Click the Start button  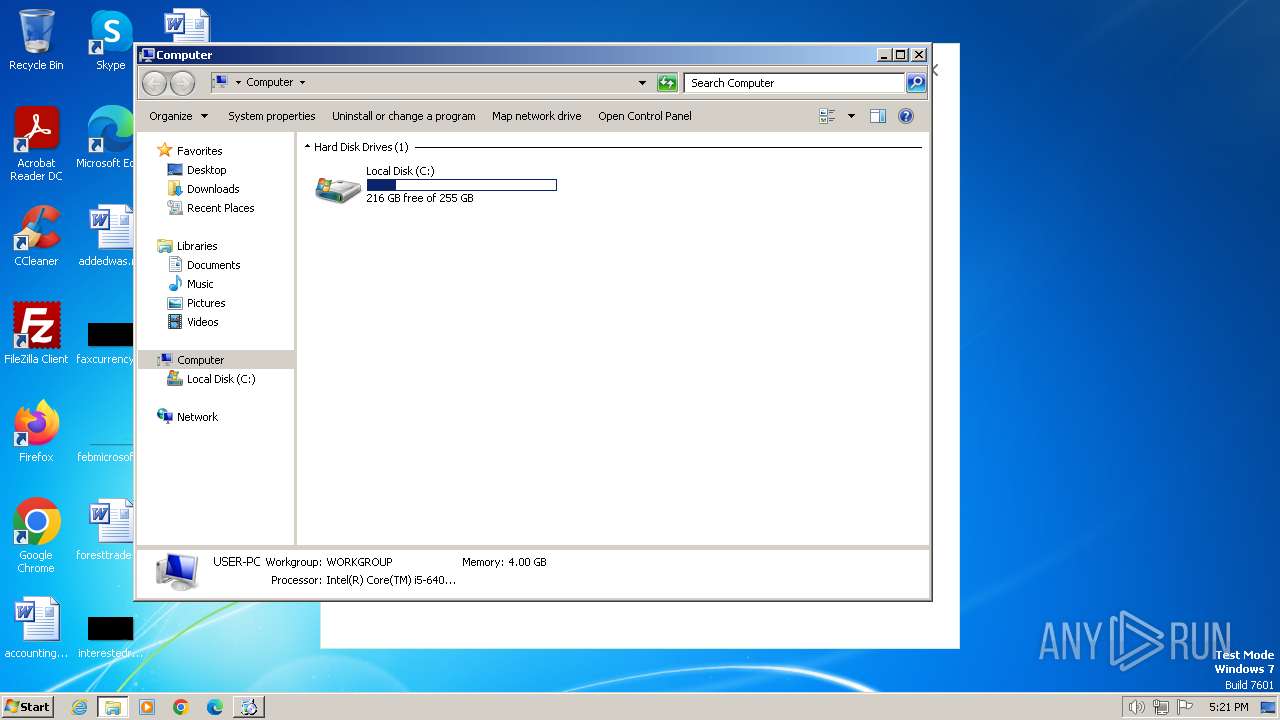pos(28,707)
